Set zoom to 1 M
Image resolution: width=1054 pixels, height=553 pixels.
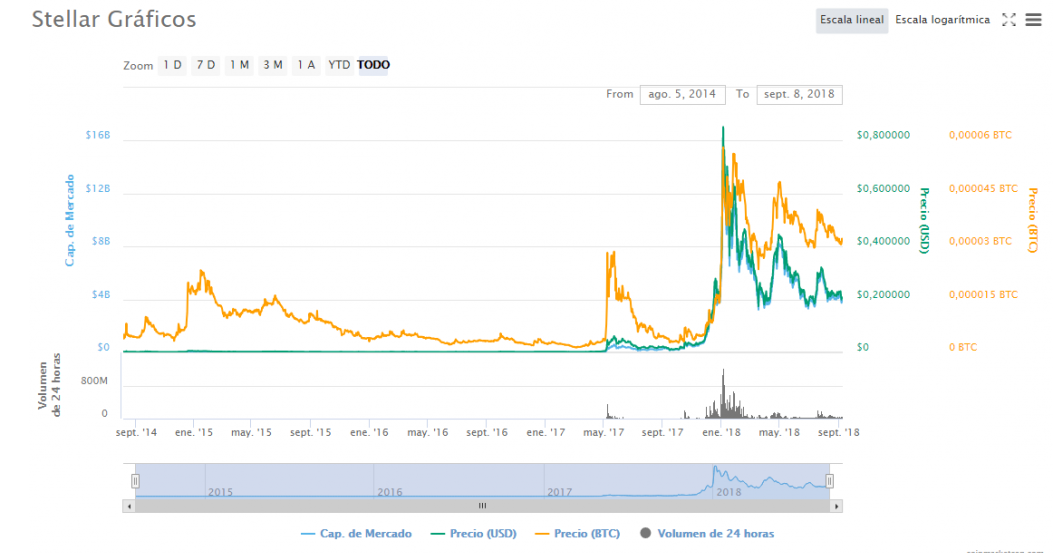coord(239,65)
